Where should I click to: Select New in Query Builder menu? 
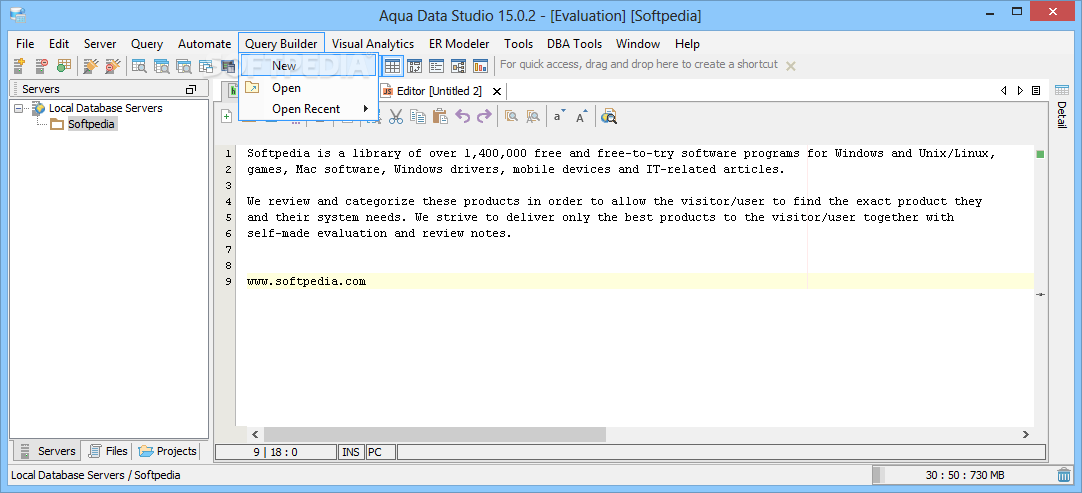(308, 66)
